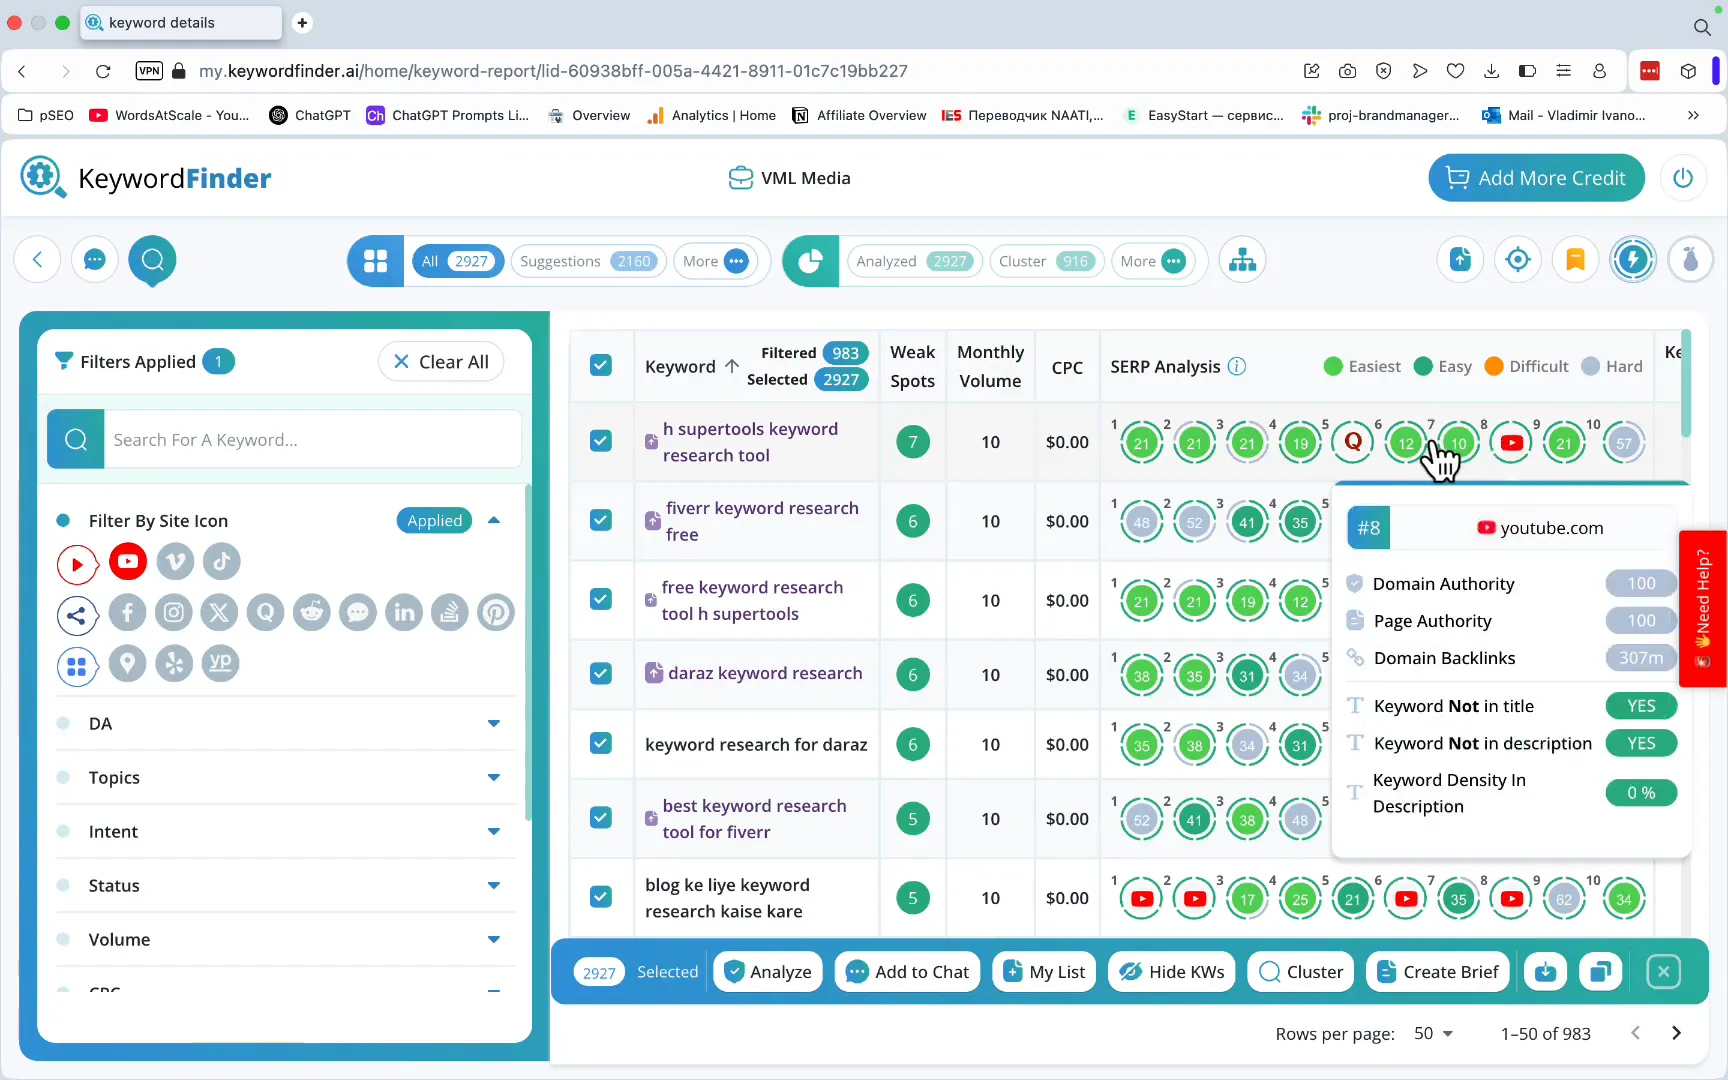This screenshot has width=1728, height=1080.
Task: Expand the Volume filter section
Action: tap(286, 940)
